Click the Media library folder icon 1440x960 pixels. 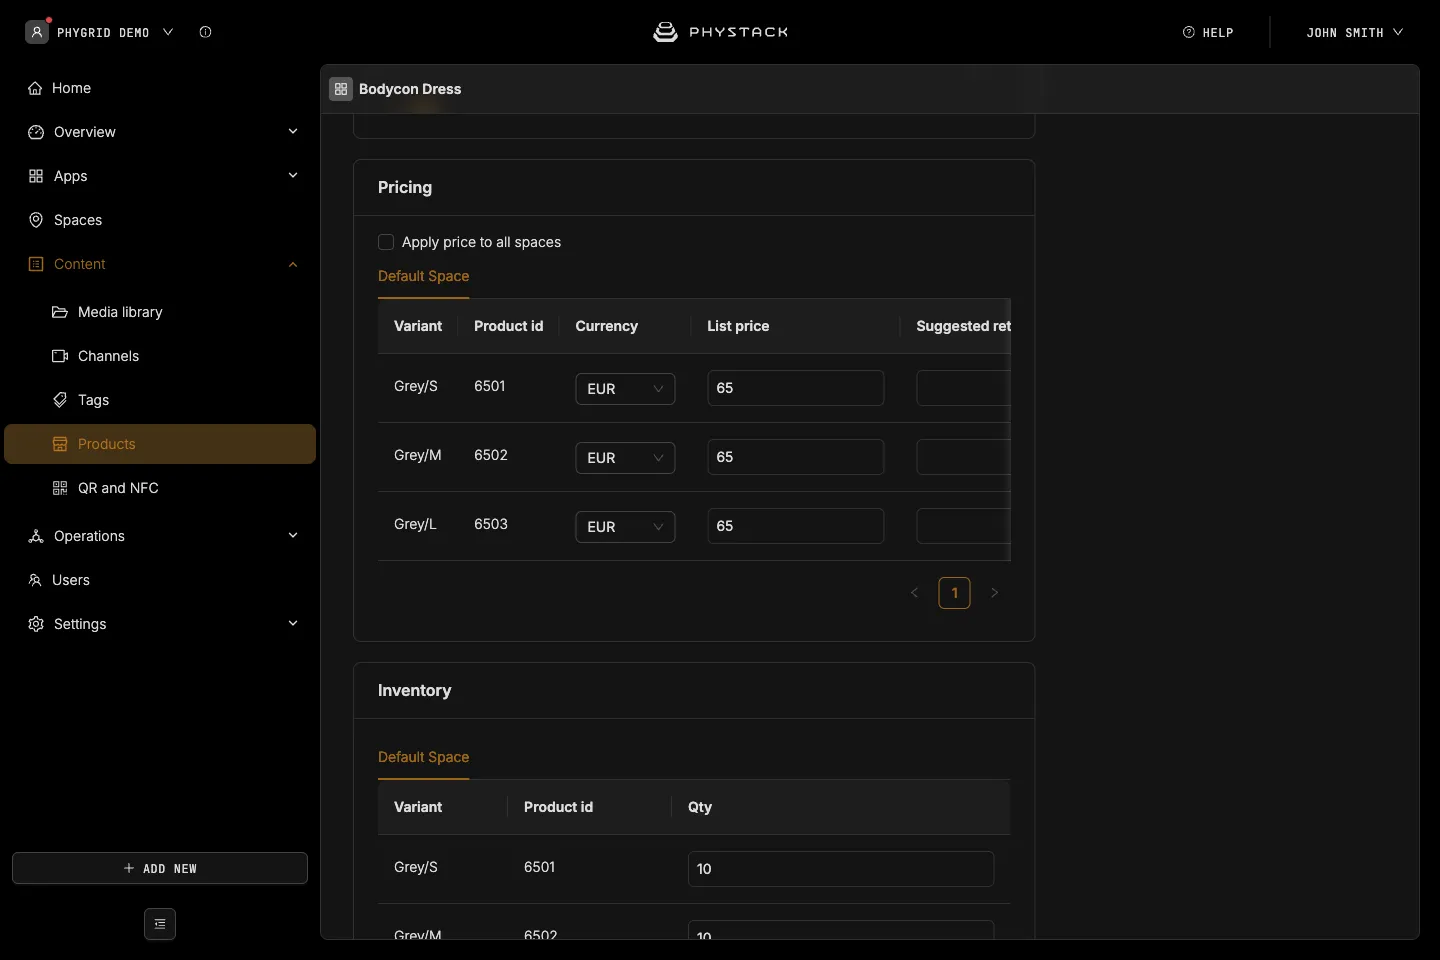click(60, 312)
